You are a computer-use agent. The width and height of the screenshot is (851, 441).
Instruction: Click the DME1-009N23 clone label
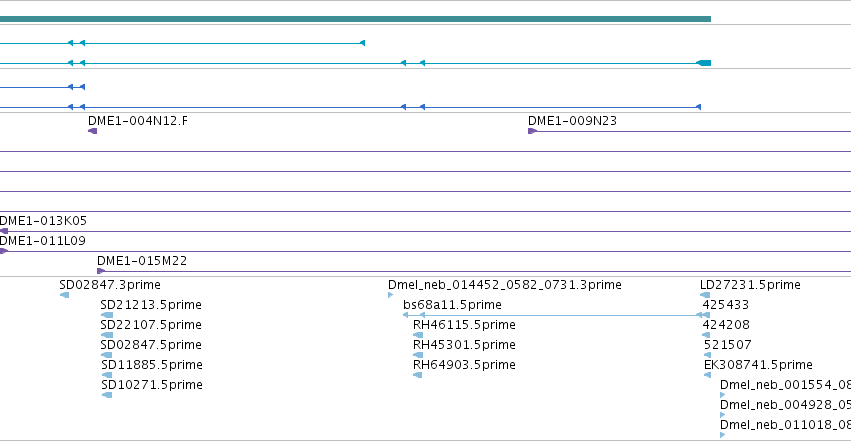[x=573, y=120]
